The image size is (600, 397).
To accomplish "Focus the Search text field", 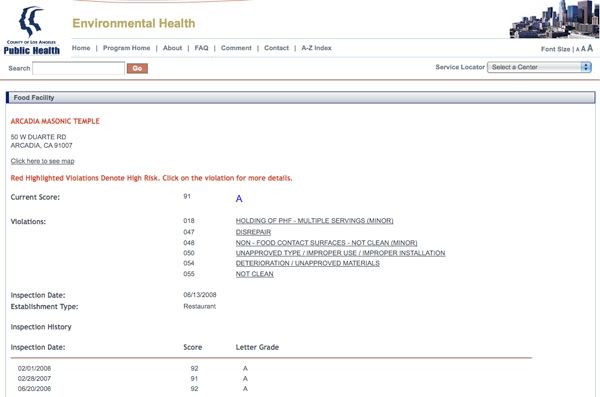I will pos(78,68).
